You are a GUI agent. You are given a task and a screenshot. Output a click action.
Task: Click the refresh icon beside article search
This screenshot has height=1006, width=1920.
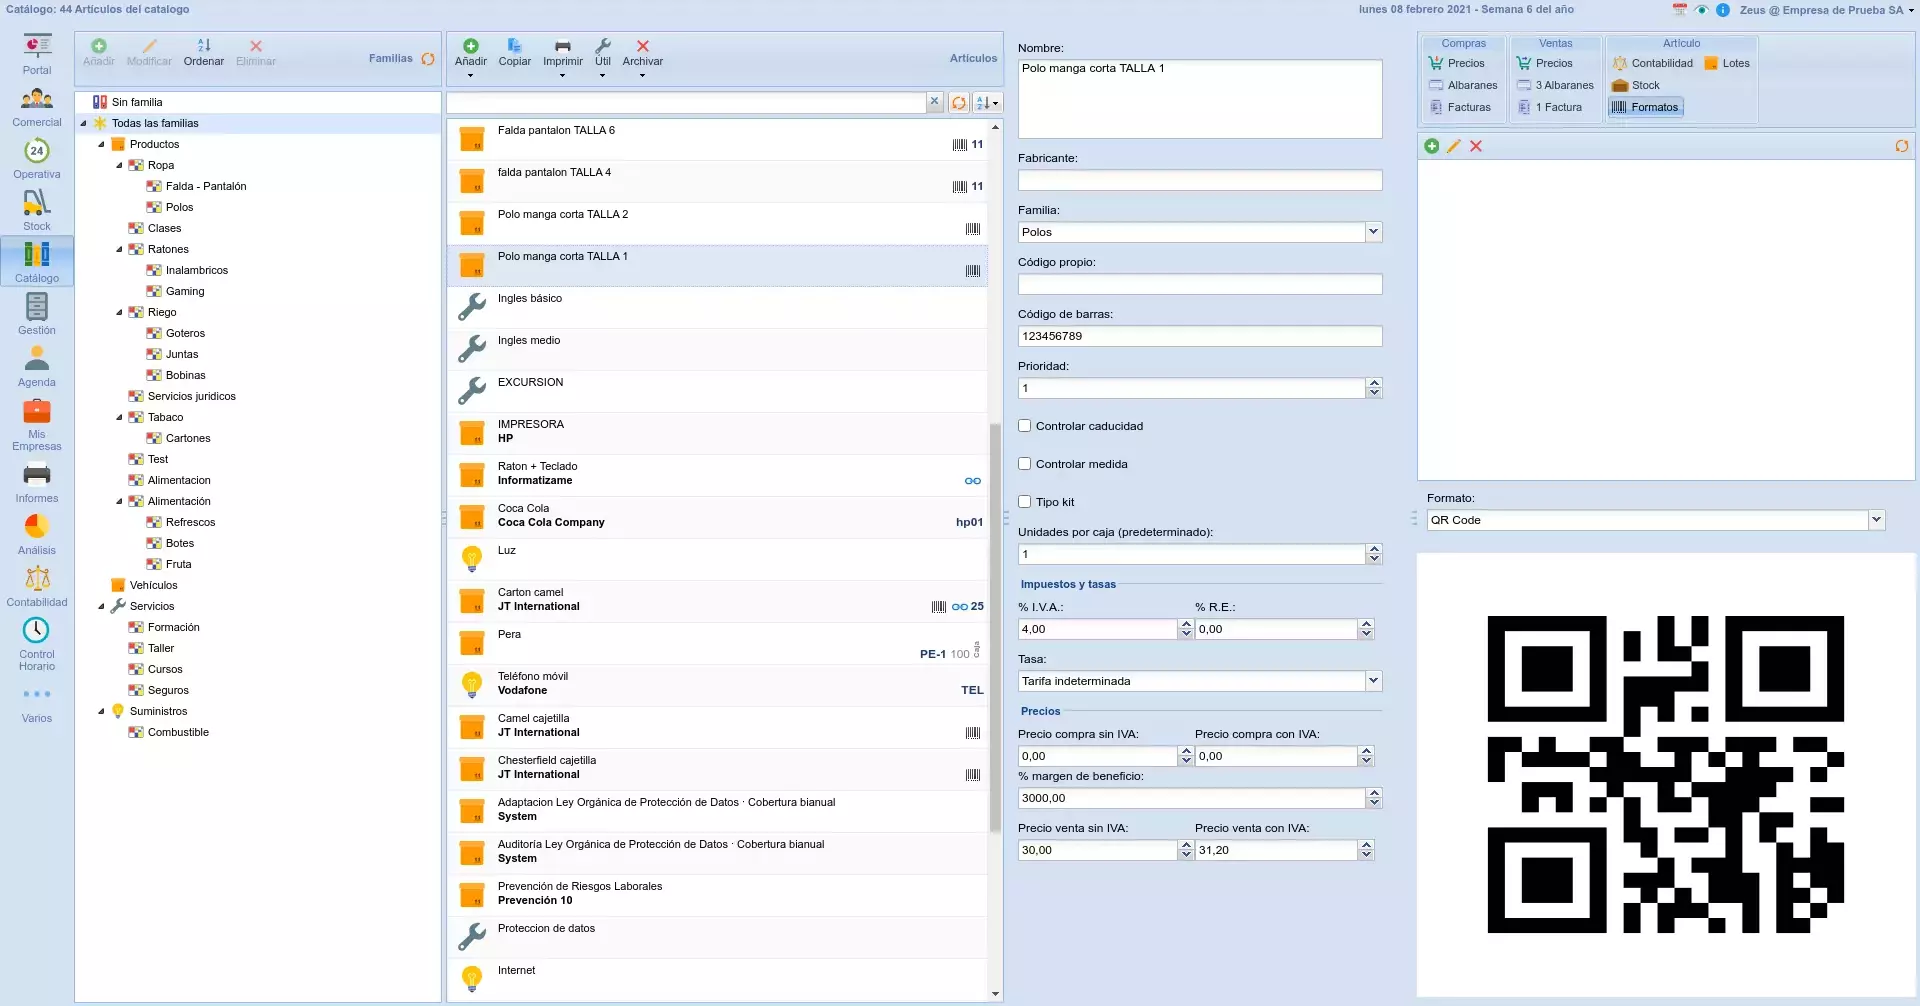[958, 103]
